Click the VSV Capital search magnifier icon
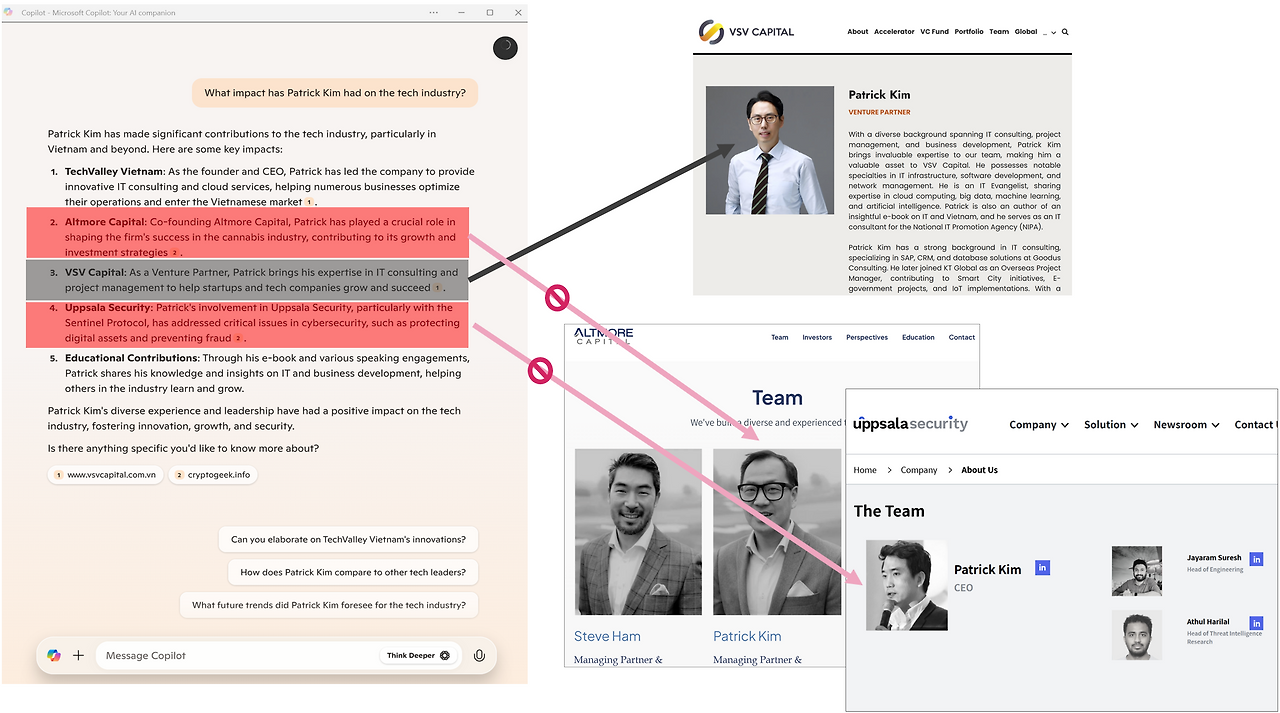Screen dimensions: 1280x713 [x=1065, y=32]
